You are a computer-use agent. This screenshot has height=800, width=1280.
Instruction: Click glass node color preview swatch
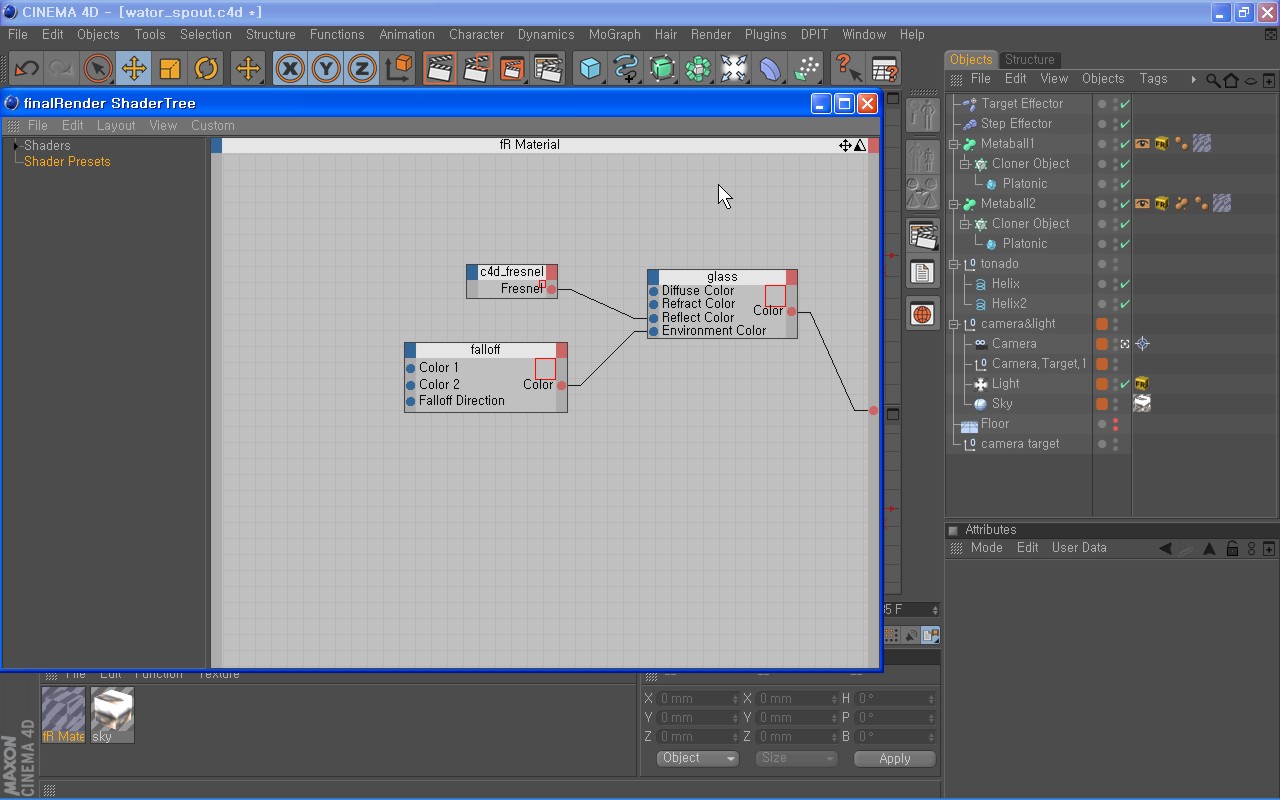click(775, 296)
